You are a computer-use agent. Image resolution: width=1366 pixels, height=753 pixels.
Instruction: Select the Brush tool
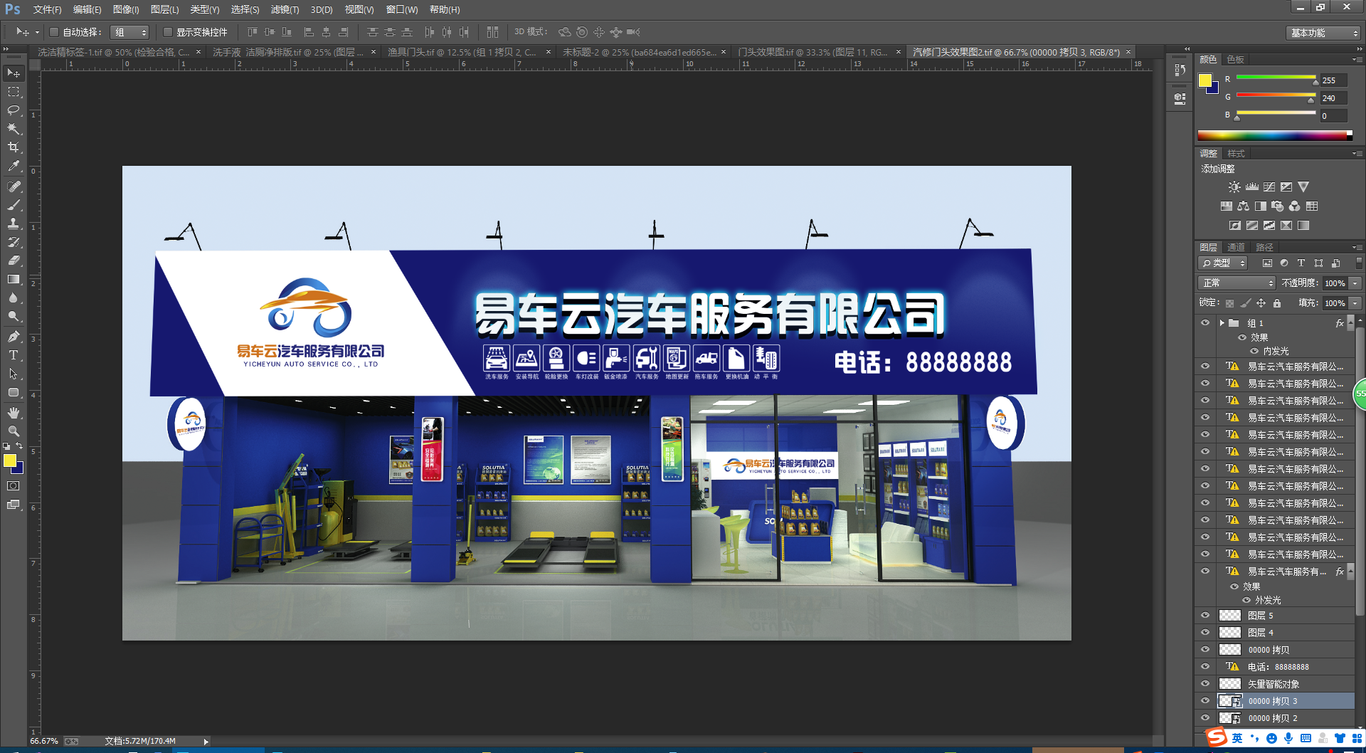[13, 205]
